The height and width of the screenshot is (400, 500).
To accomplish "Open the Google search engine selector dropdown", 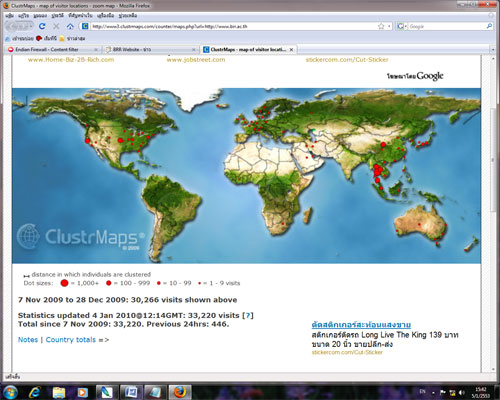I will 402,26.
